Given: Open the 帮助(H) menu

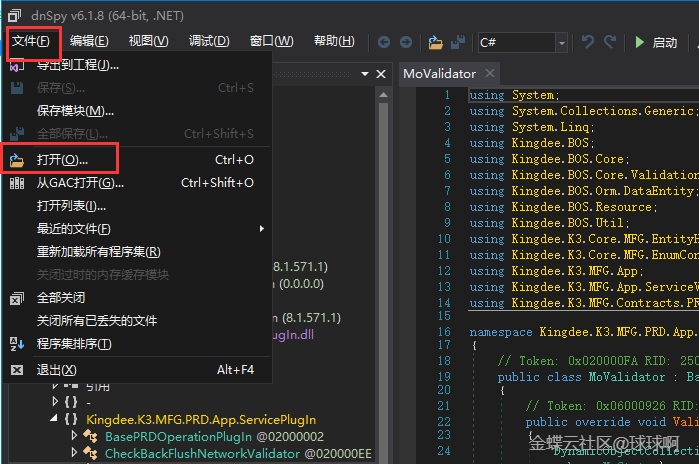Looking at the screenshot, I should [x=334, y=41].
